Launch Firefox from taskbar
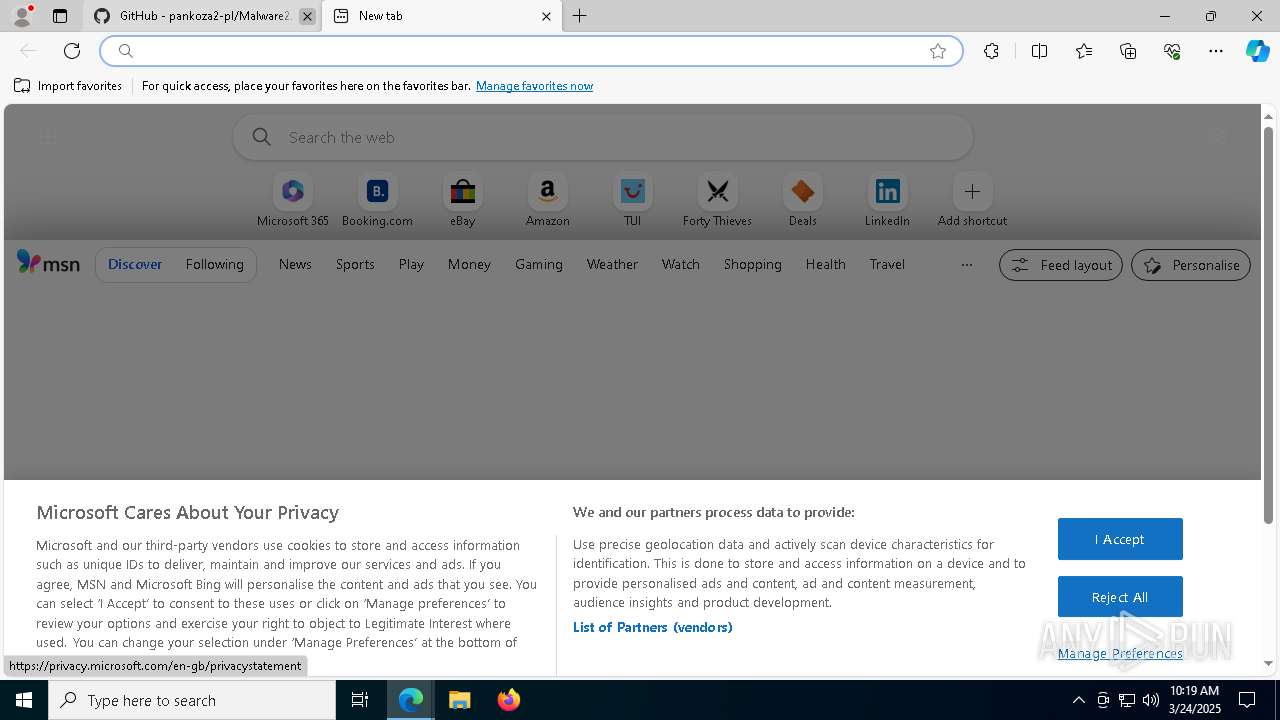This screenshot has height=720, width=1280. point(509,700)
